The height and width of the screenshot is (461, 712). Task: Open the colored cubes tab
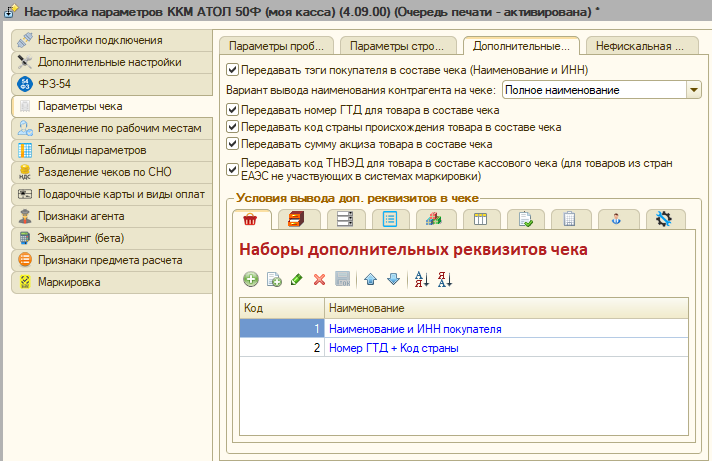[434, 219]
